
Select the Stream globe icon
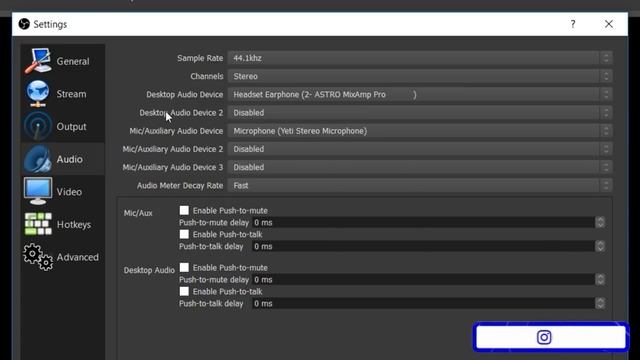[38, 93]
